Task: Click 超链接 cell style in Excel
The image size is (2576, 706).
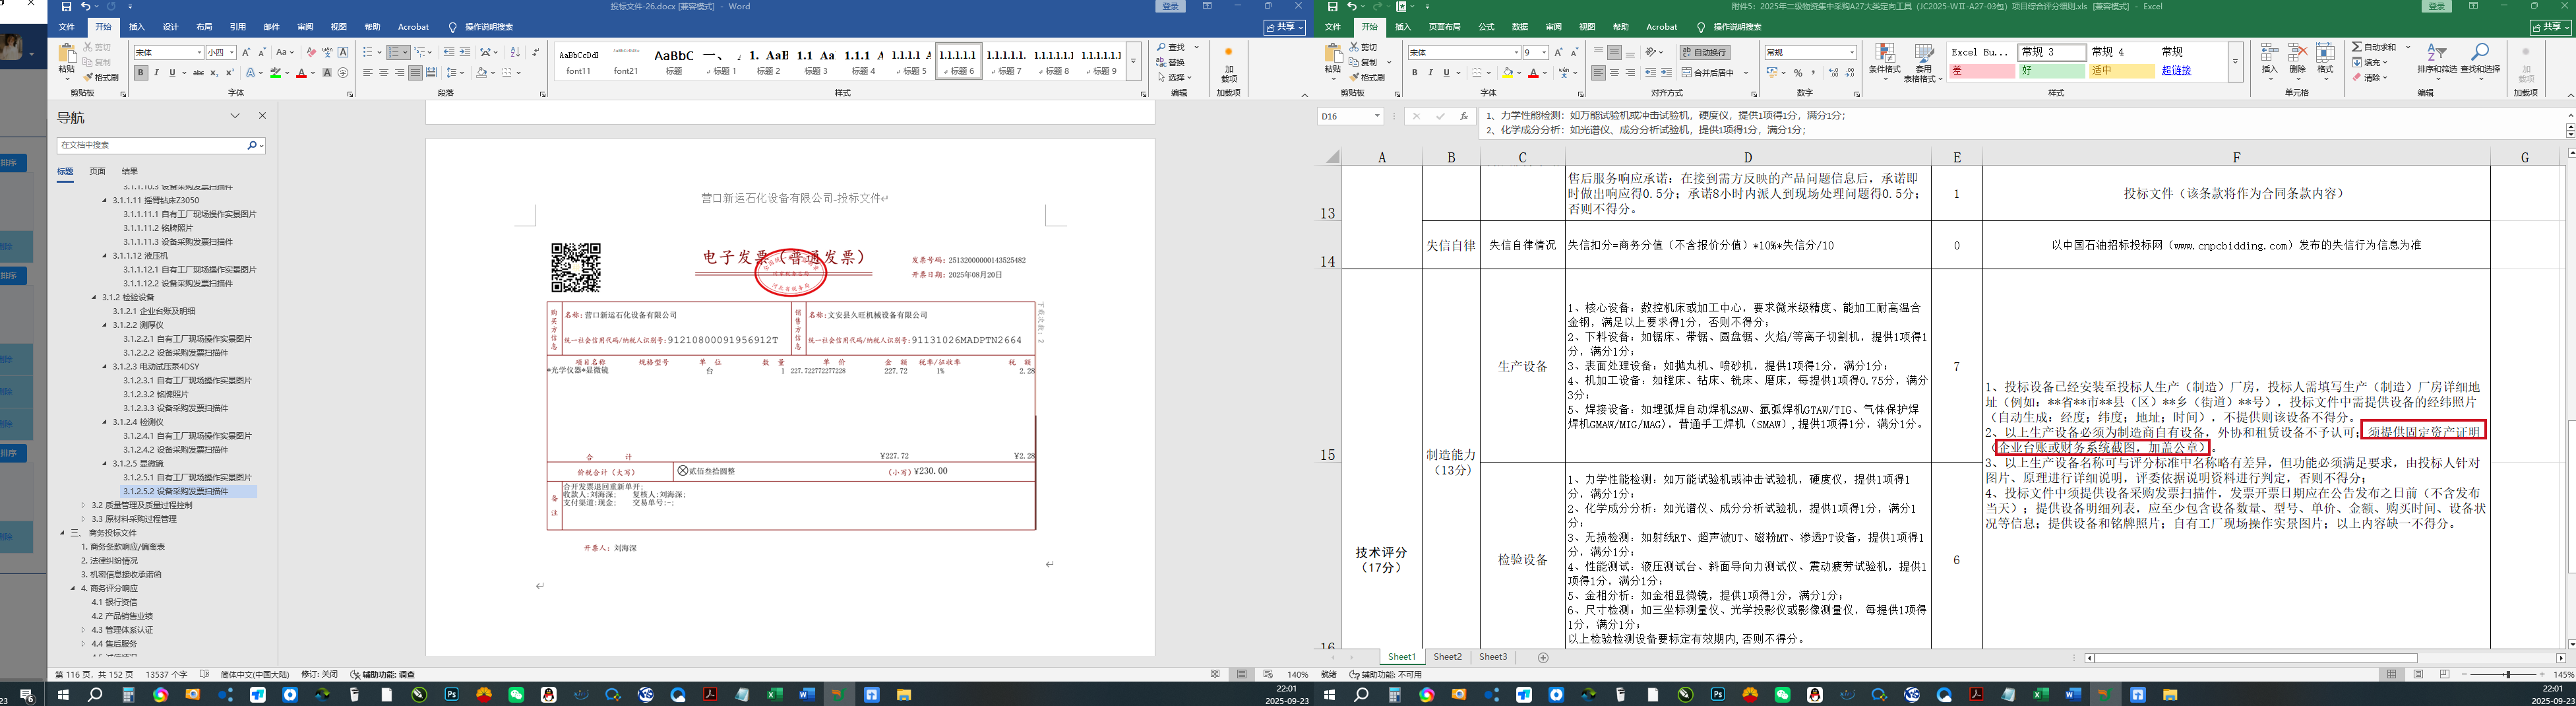Action: click(2176, 71)
